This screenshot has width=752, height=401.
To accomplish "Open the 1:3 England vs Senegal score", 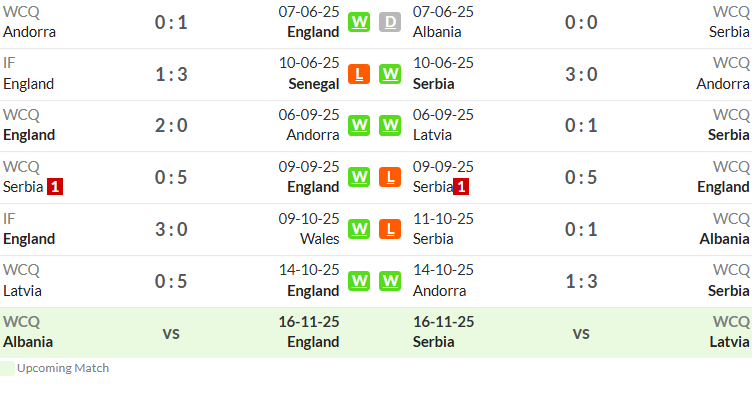I will pyautogui.click(x=171, y=74).
